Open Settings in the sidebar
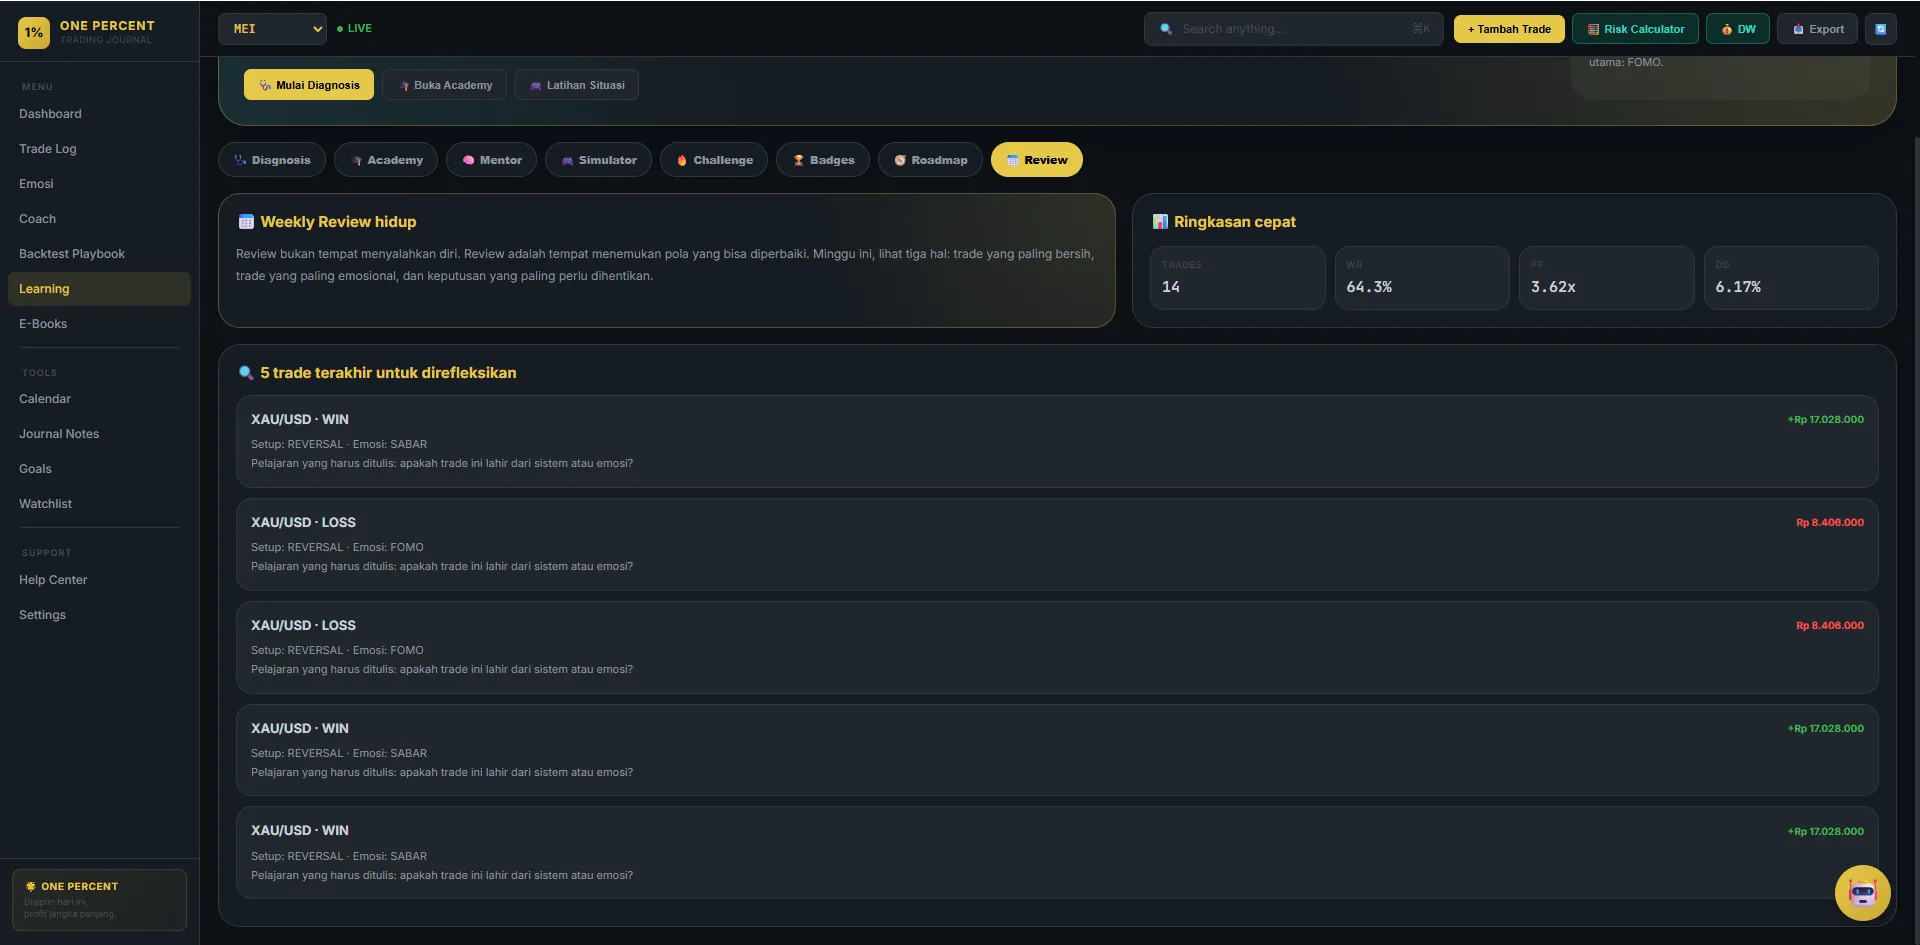 point(99,615)
